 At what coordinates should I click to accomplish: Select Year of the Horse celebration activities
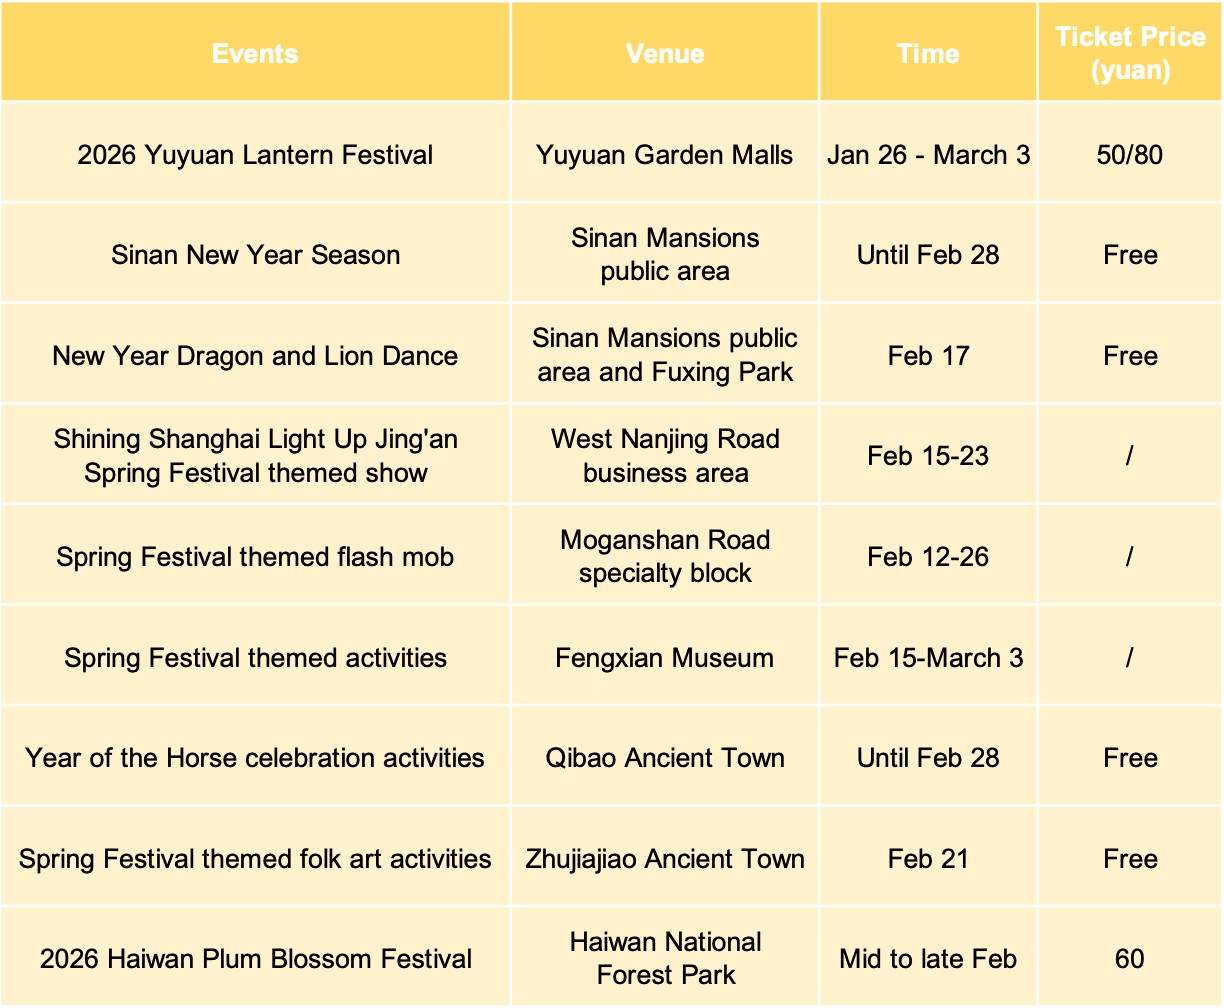(x=255, y=758)
